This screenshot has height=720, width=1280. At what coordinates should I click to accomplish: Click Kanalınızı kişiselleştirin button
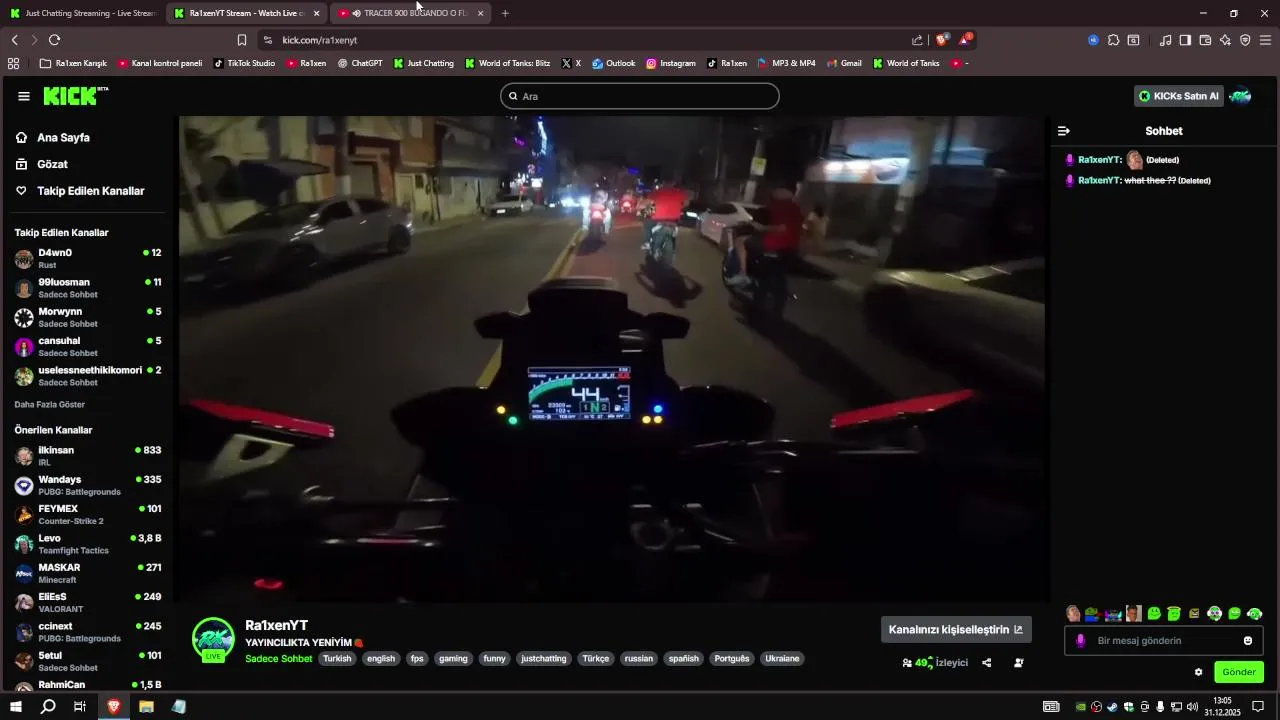pyautogui.click(x=956, y=629)
